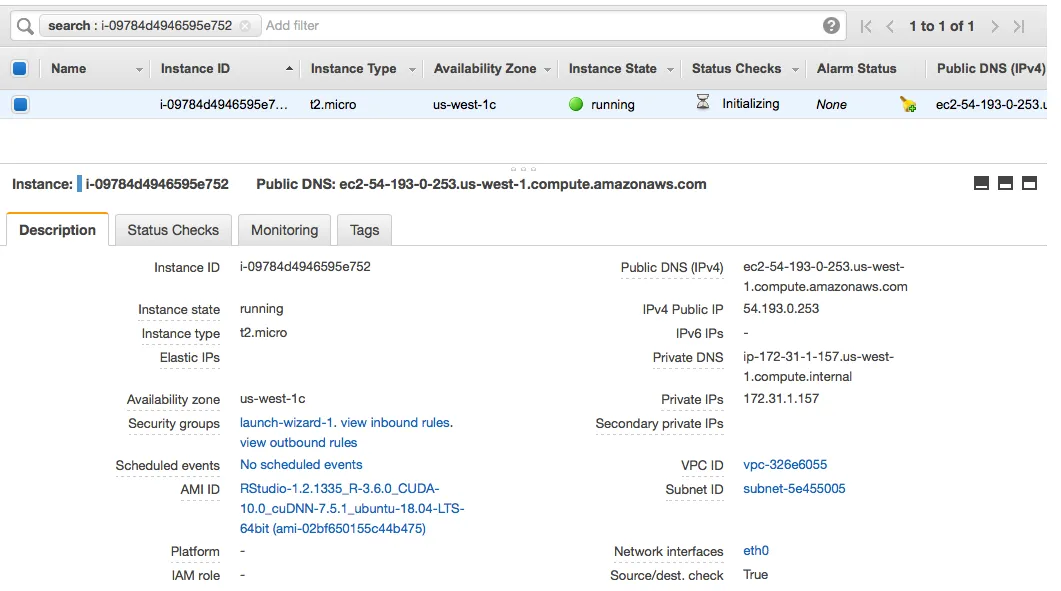Go to the first page of results
This screenshot has height=591, width=1061.
click(x=865, y=26)
